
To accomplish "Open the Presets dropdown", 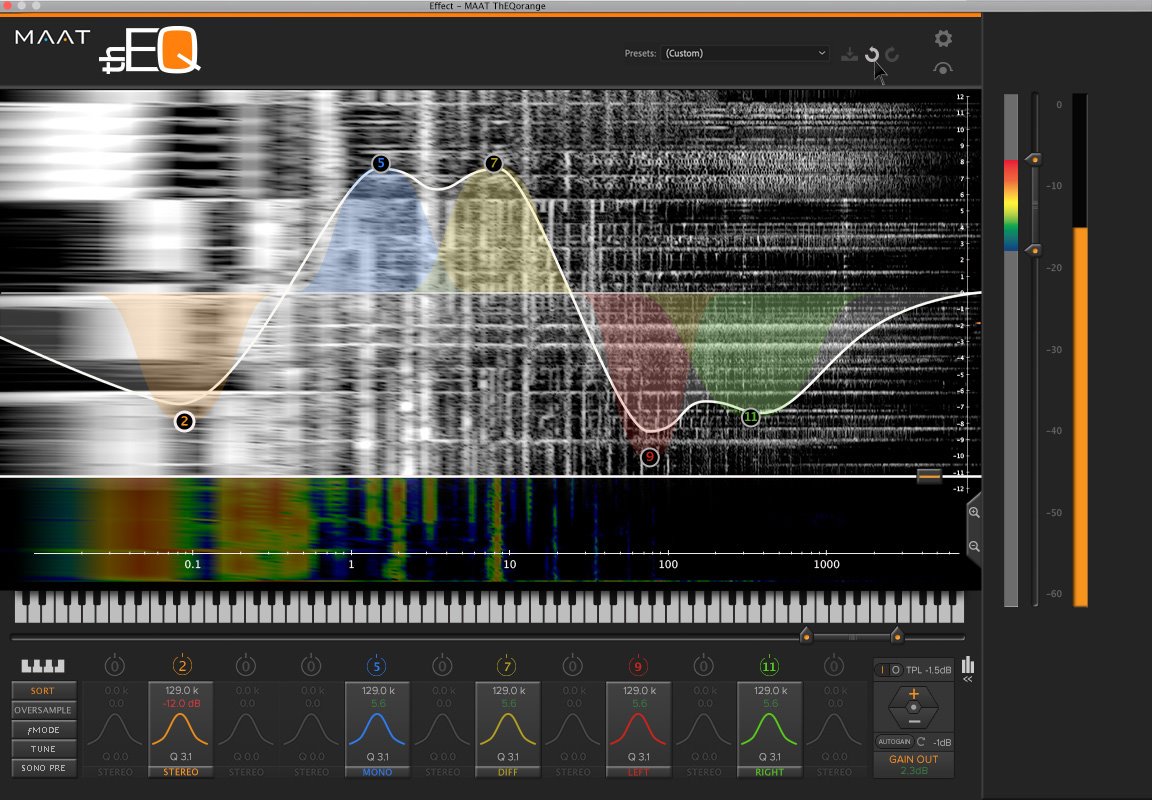I will tap(745, 53).
